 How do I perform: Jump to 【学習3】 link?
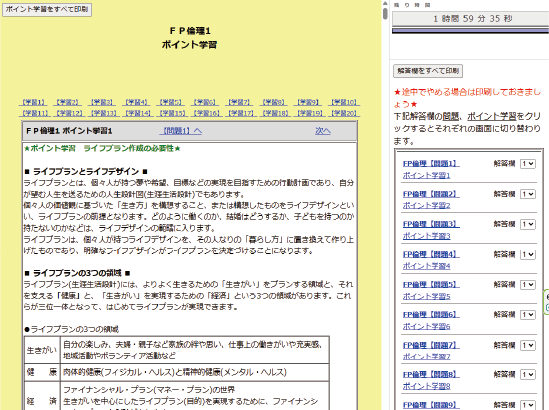coord(102,102)
